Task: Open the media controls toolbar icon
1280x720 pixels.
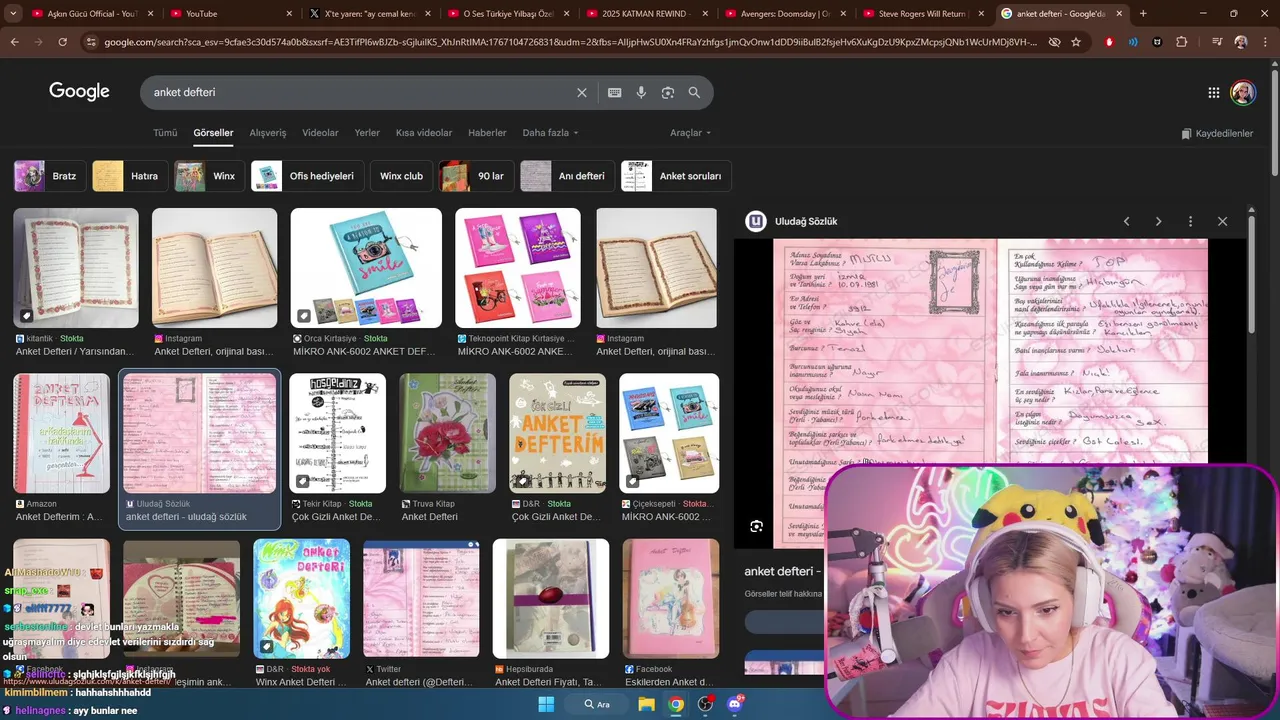Action: point(1216,42)
